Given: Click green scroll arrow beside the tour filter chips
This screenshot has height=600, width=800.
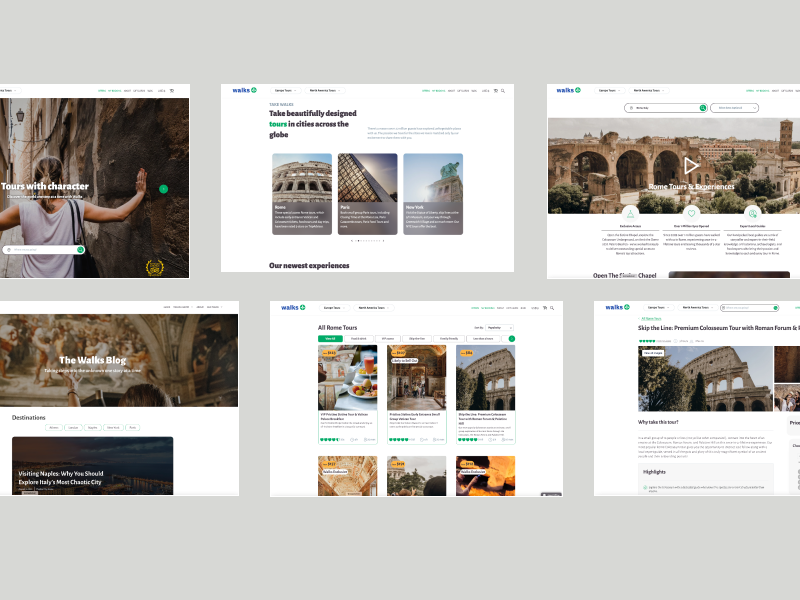Looking at the screenshot, I should pos(512,339).
